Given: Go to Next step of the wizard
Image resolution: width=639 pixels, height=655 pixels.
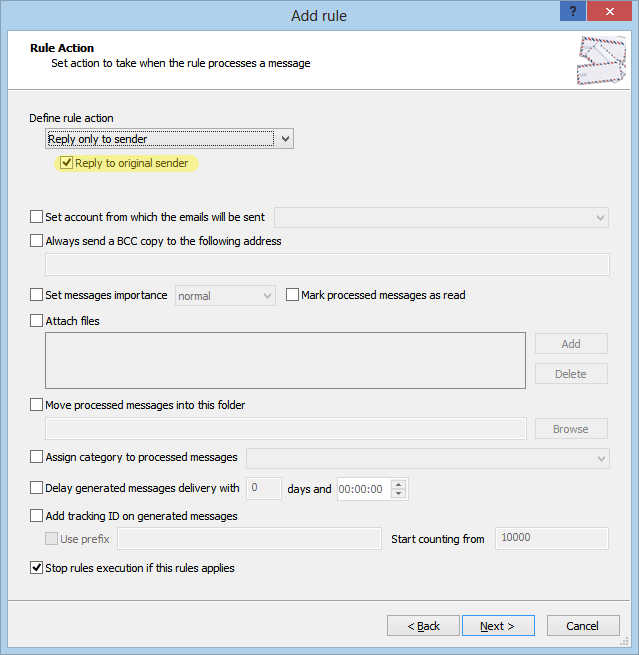Looking at the screenshot, I should click(x=498, y=625).
